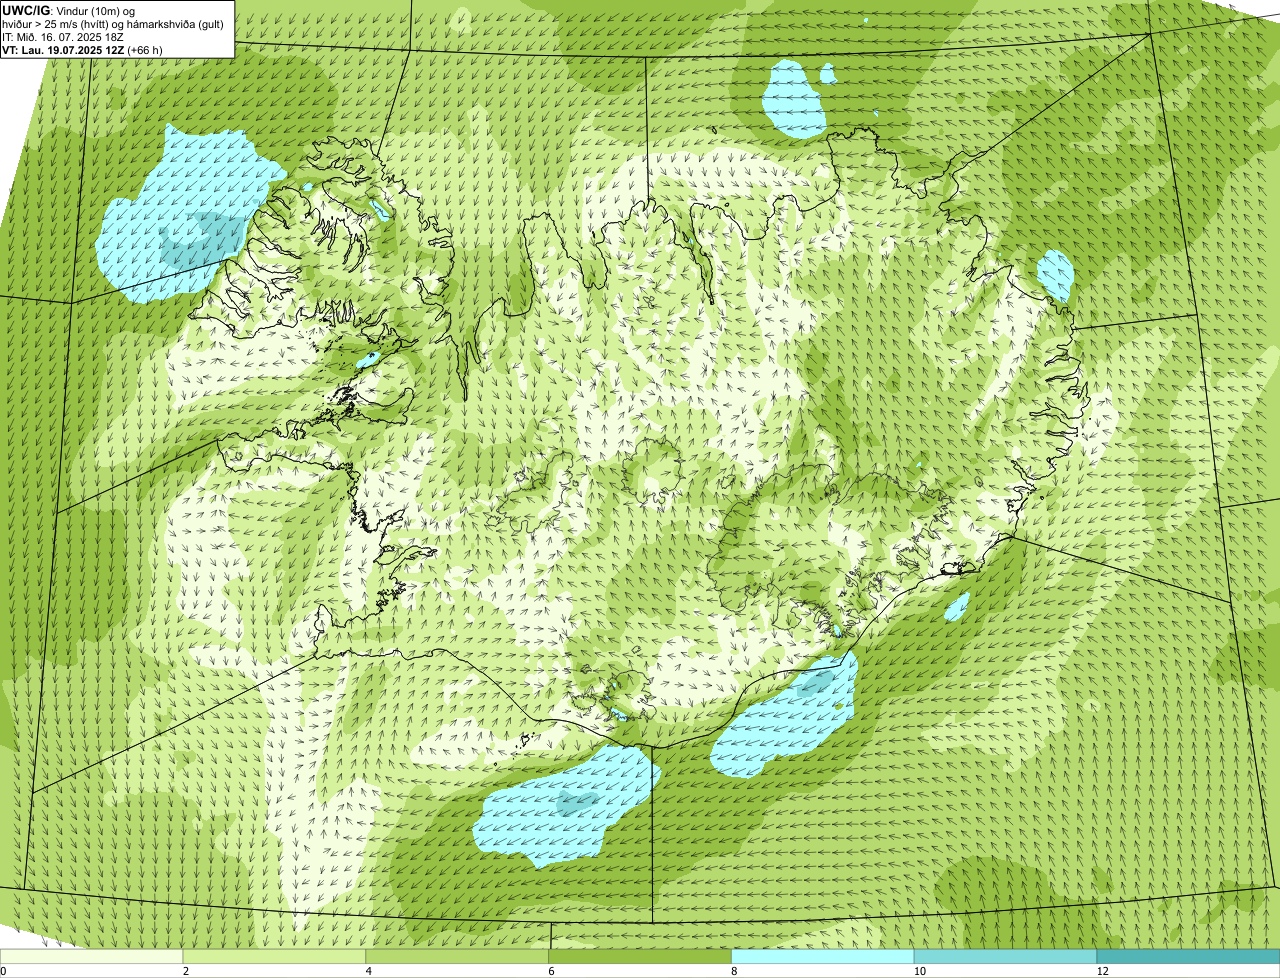Select the "VT: Lau. 19.07.2025 12Z (+66 h)" line
This screenshot has width=1280, height=978.
point(82,49)
